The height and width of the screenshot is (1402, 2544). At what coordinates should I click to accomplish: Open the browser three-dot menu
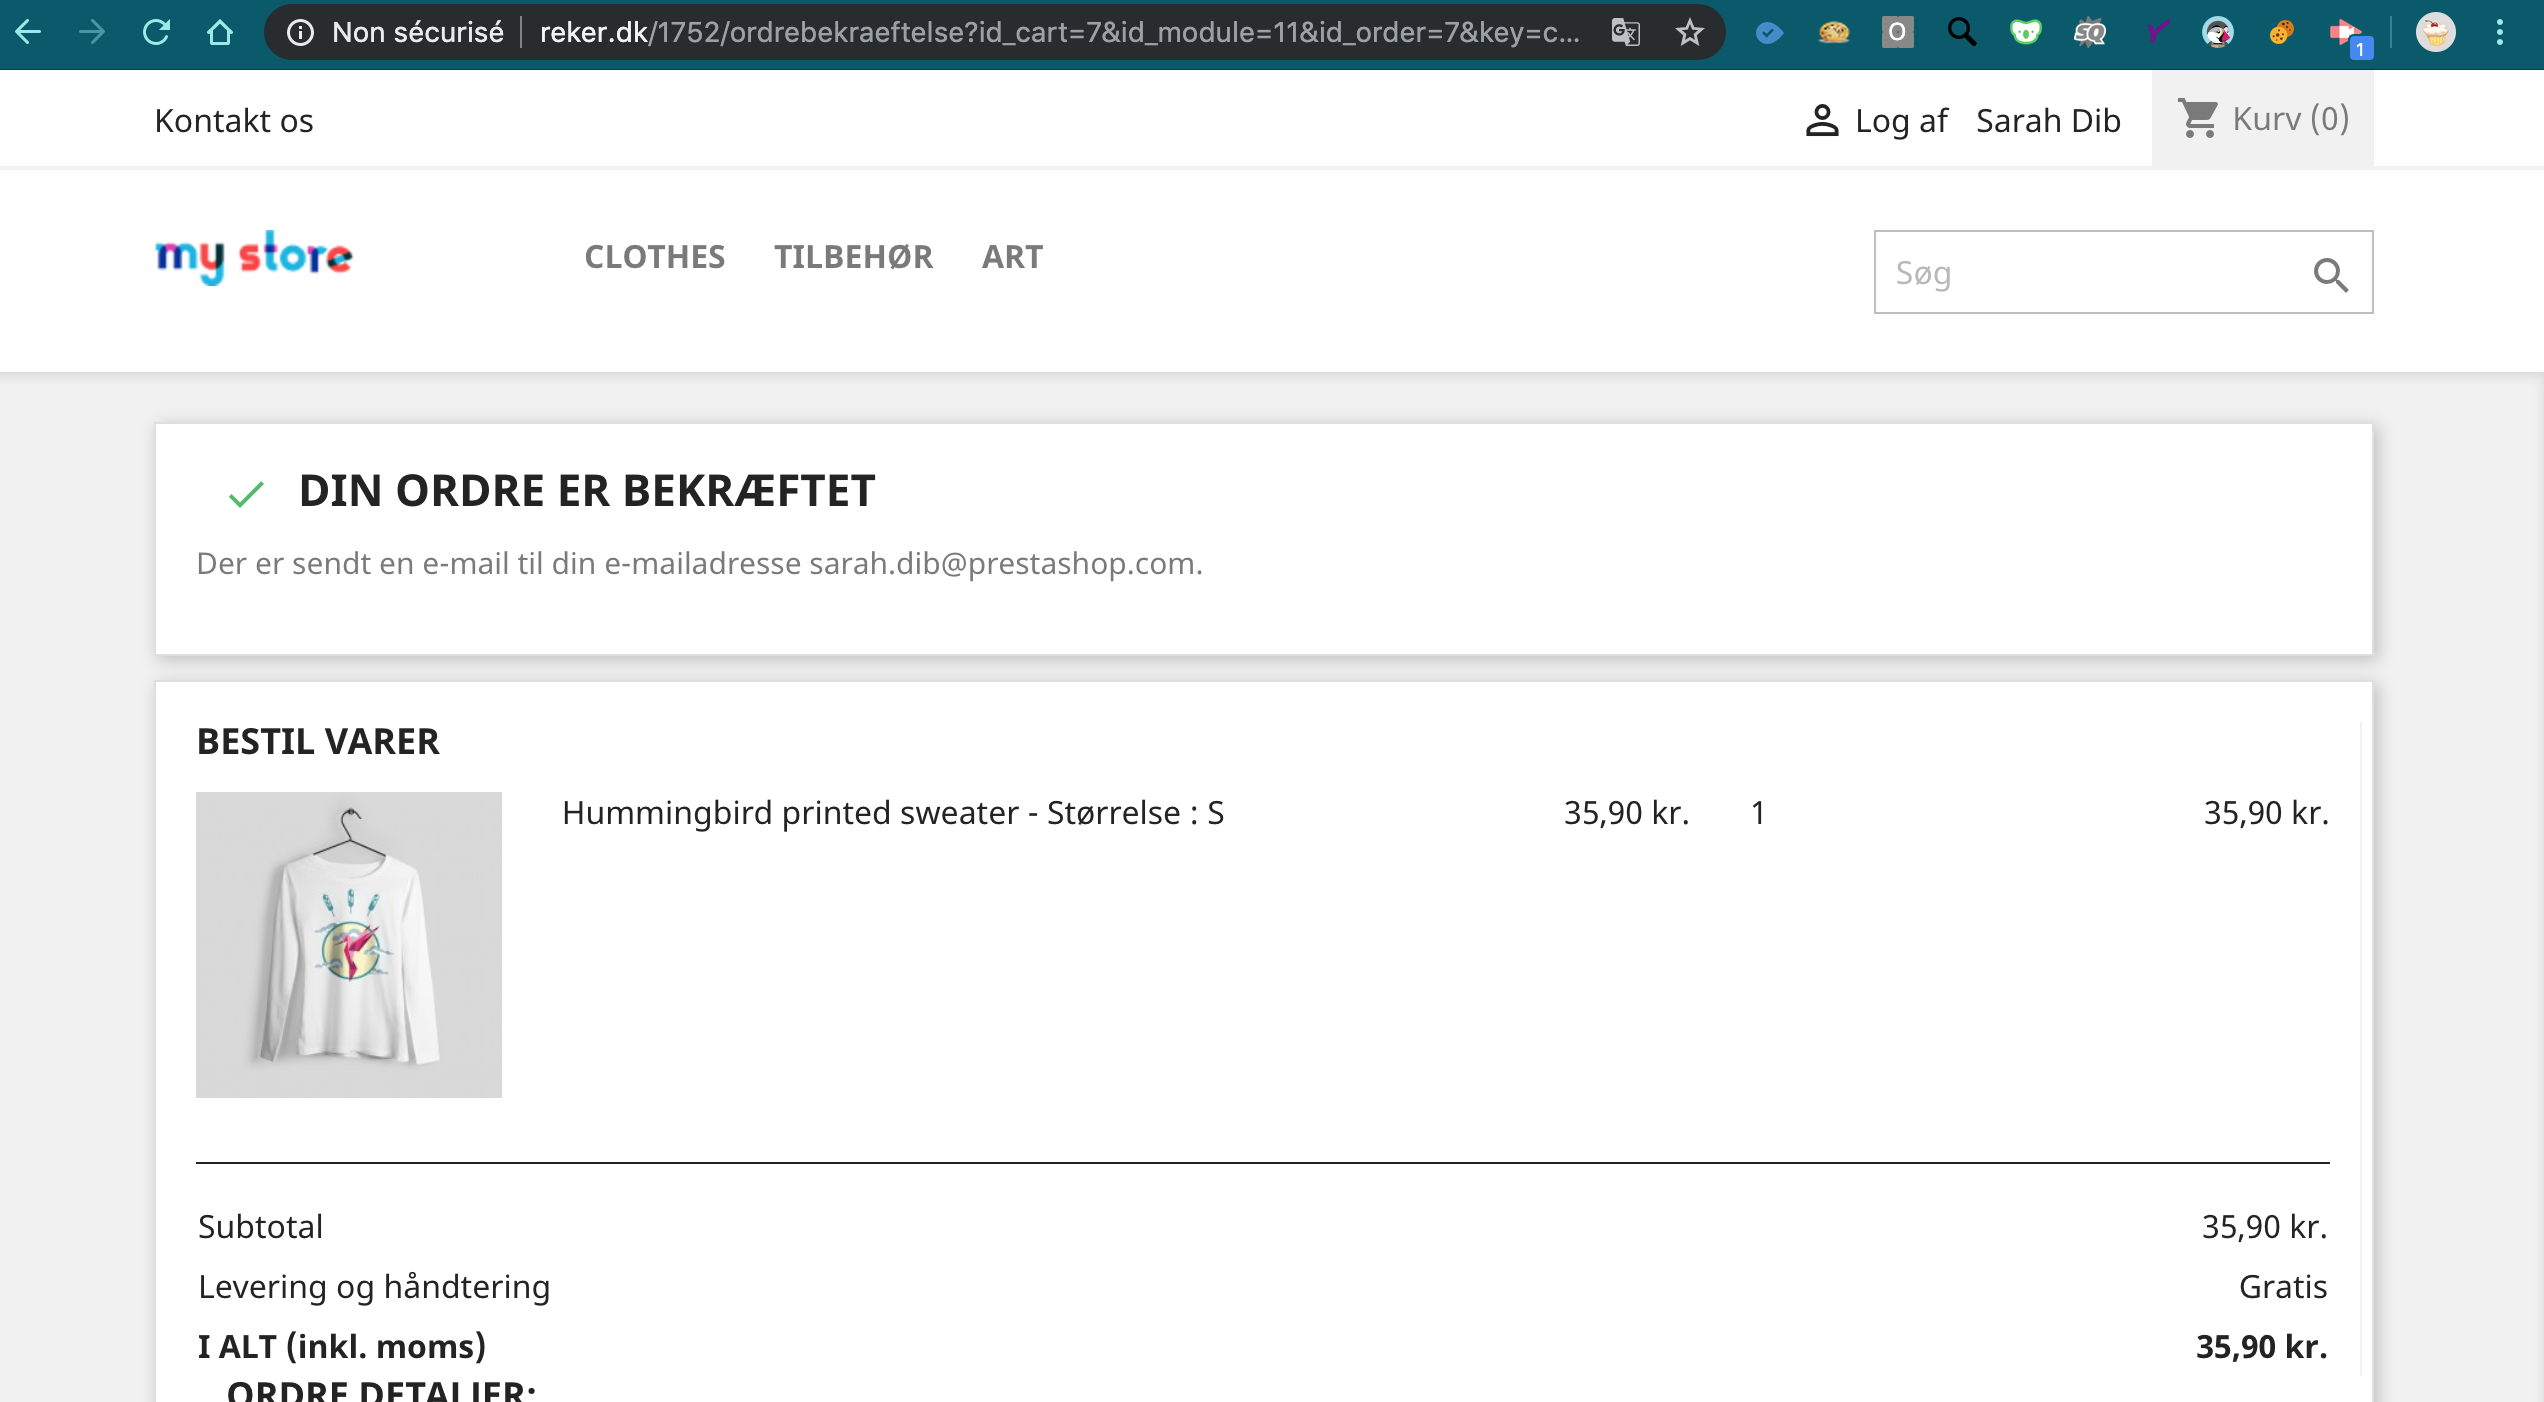(2500, 32)
